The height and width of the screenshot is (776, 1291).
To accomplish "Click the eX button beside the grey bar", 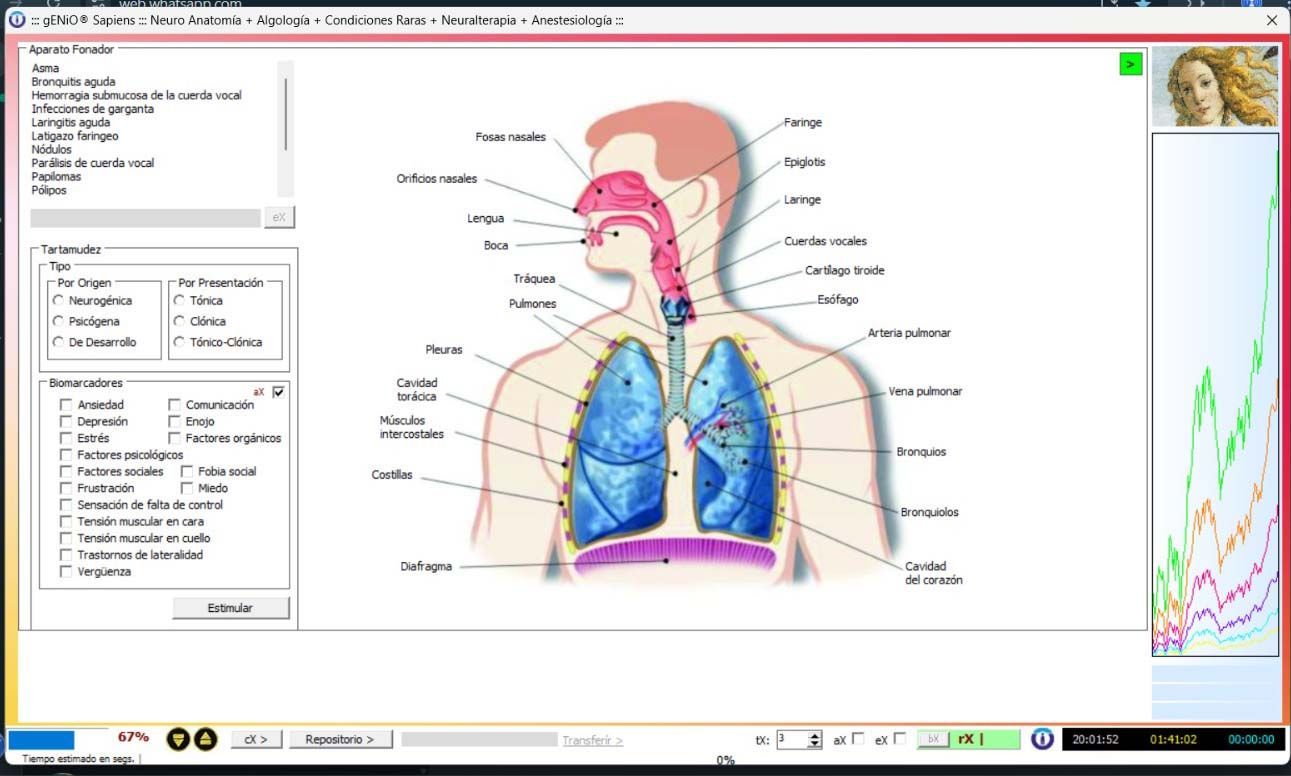I will [279, 217].
